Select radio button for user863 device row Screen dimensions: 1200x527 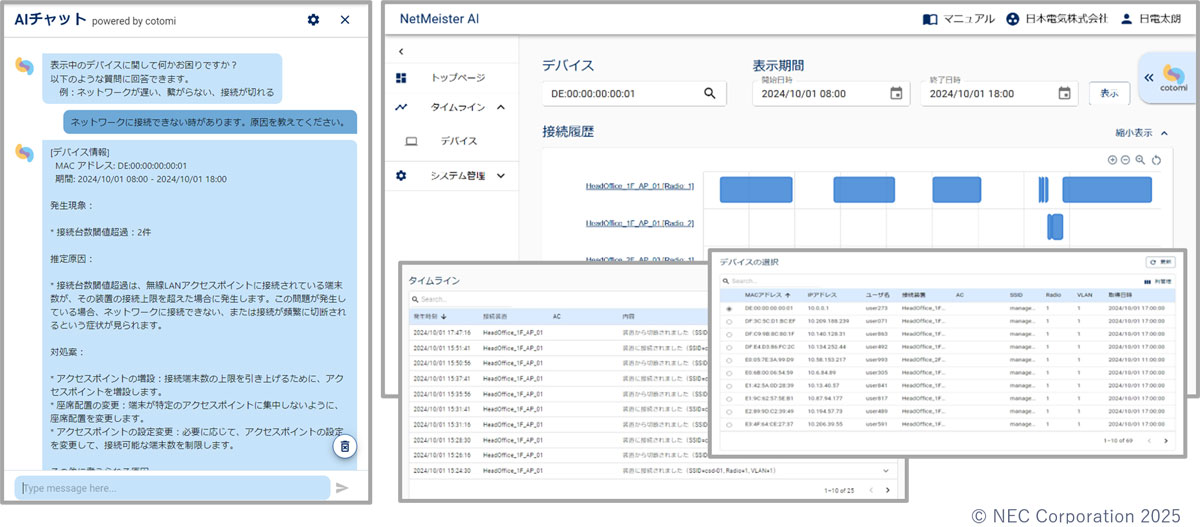[729, 333]
